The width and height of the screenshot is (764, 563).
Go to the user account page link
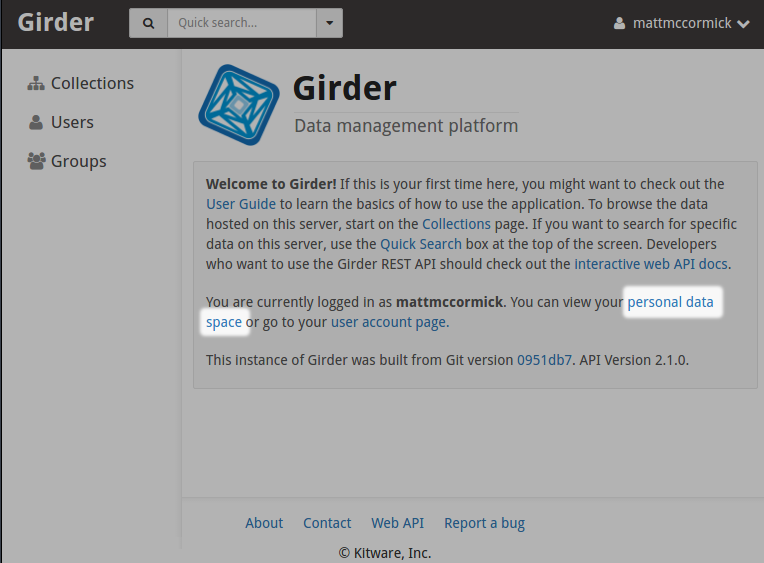[389, 322]
